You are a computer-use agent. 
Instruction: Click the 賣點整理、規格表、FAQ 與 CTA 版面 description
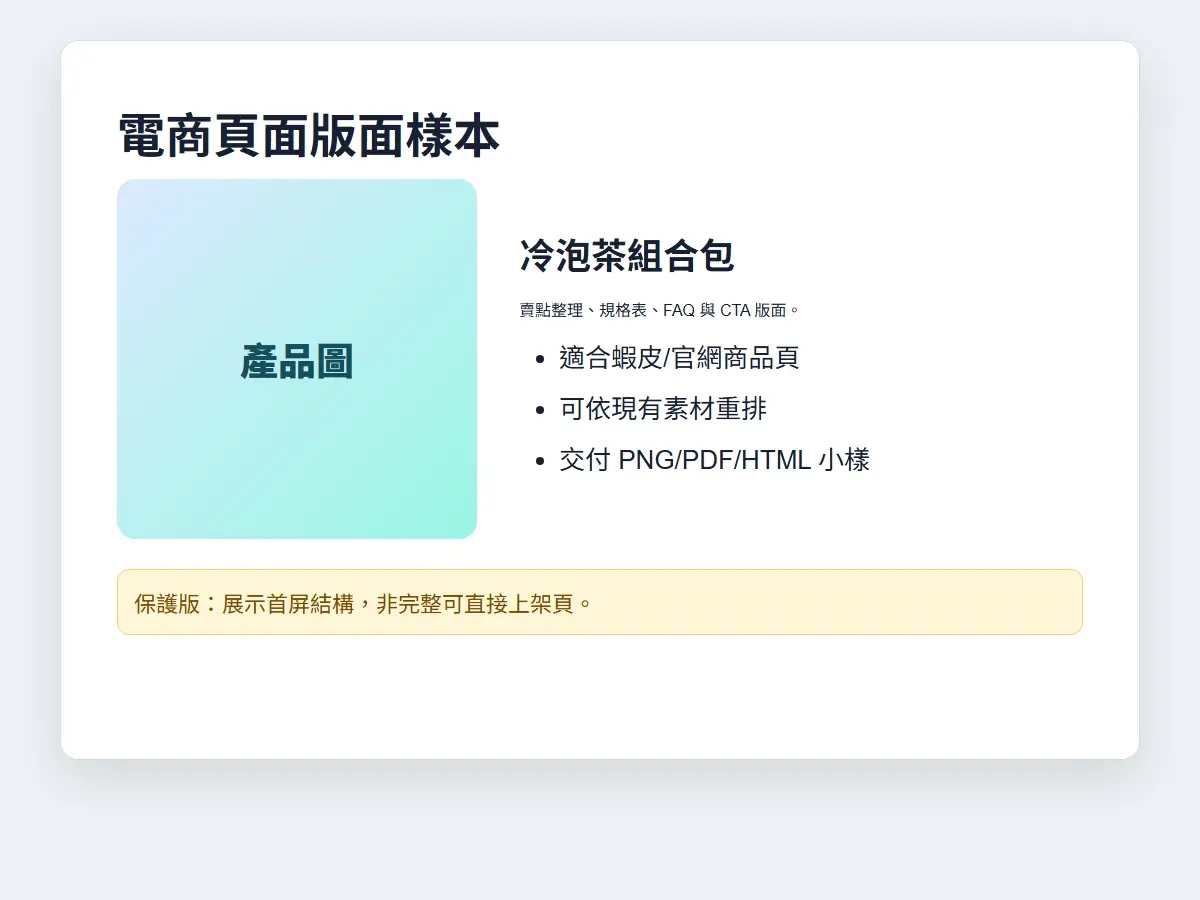[660, 310]
